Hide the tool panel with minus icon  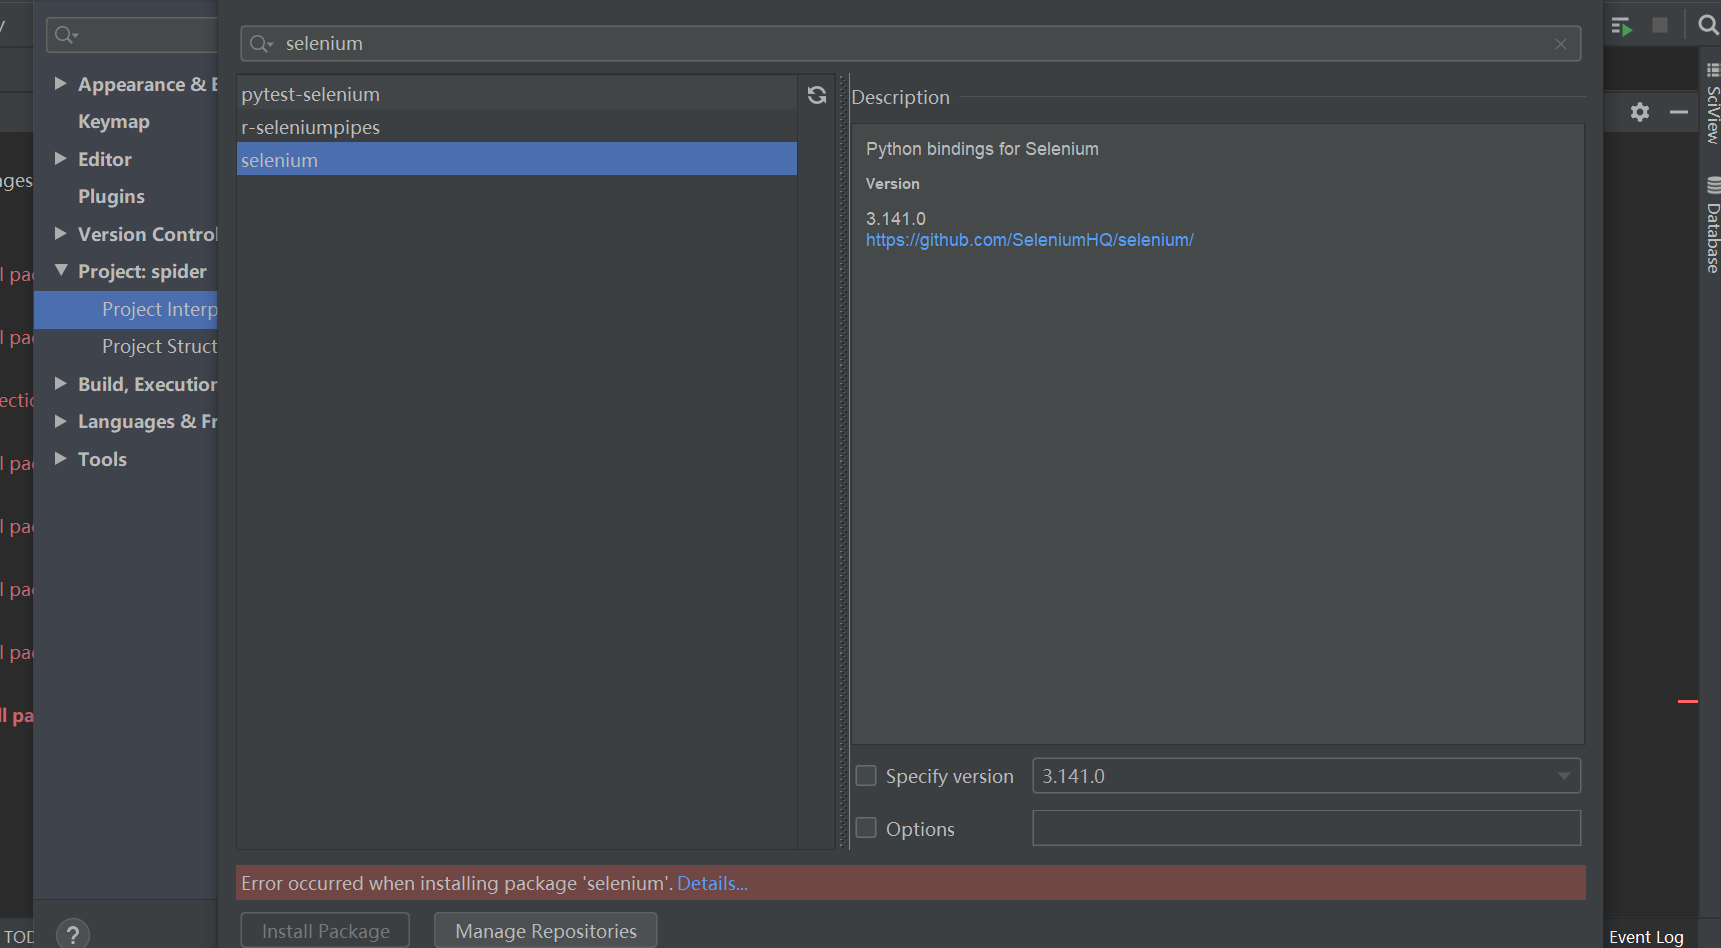coord(1679,112)
